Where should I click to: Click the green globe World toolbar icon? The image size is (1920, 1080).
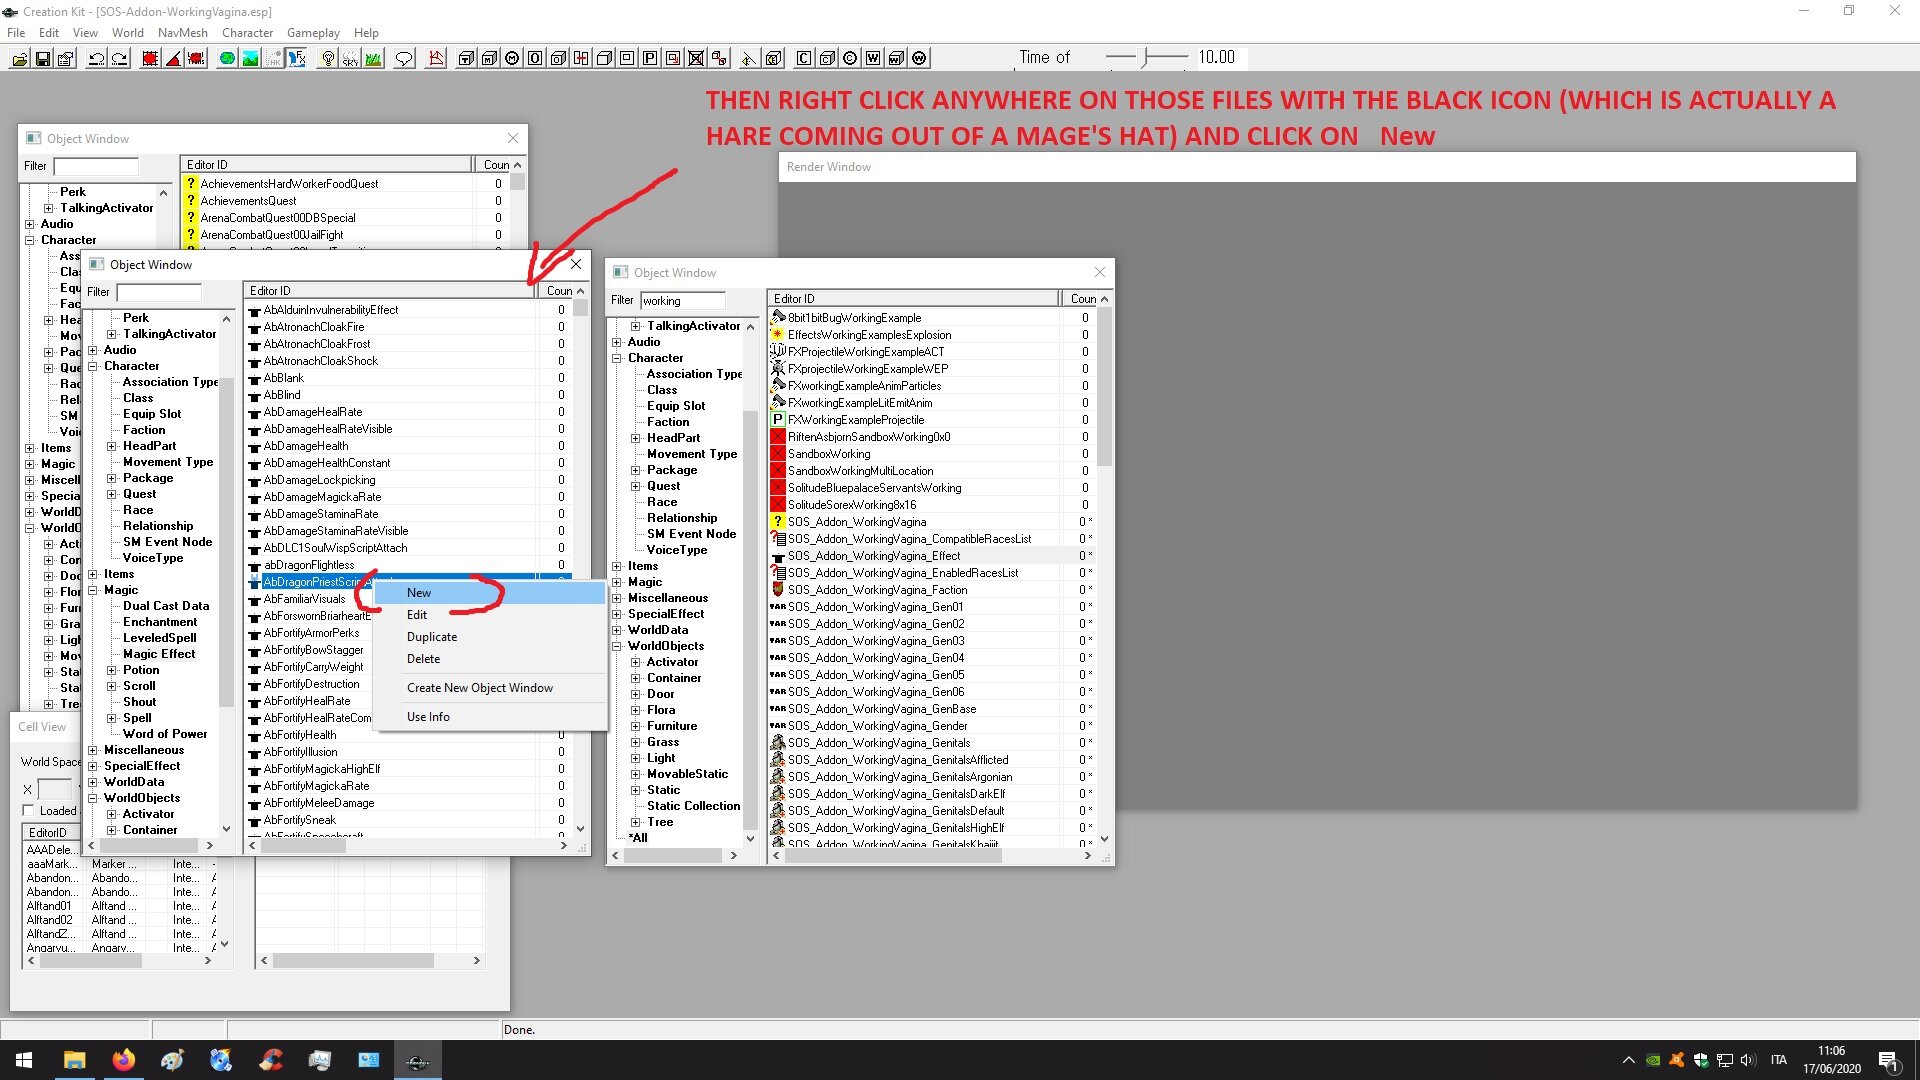click(x=227, y=58)
